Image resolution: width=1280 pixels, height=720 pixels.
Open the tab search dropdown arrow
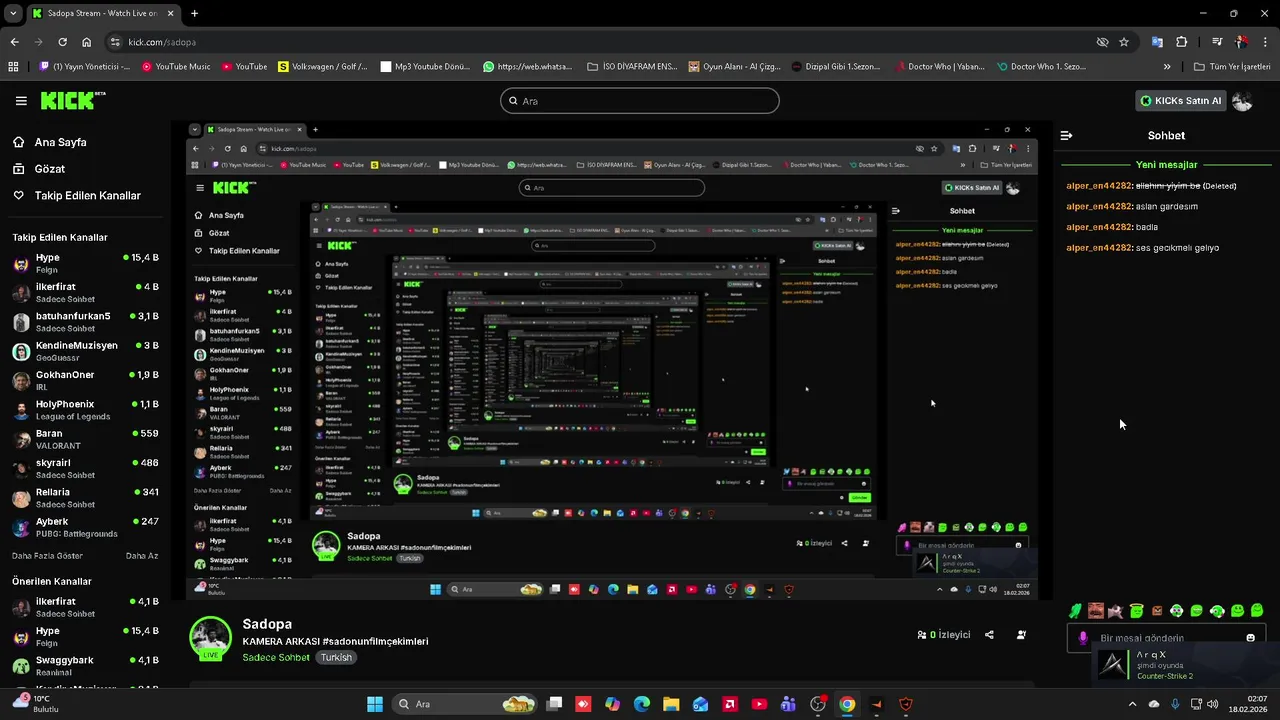pos(13,14)
